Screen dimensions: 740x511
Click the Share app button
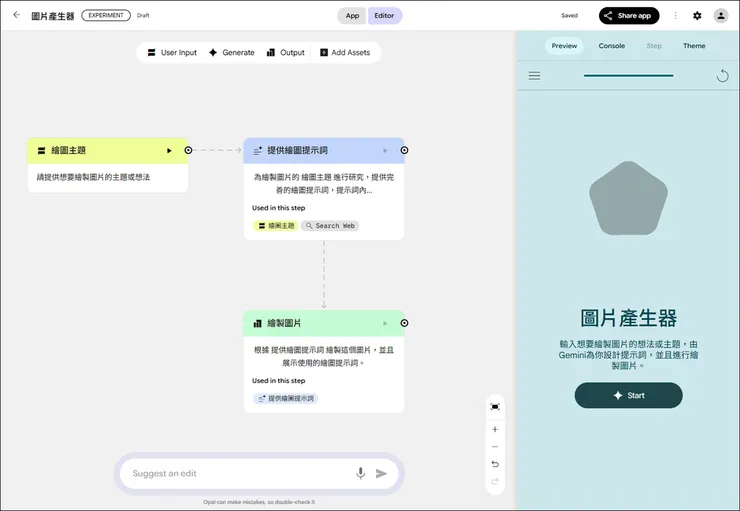[629, 16]
